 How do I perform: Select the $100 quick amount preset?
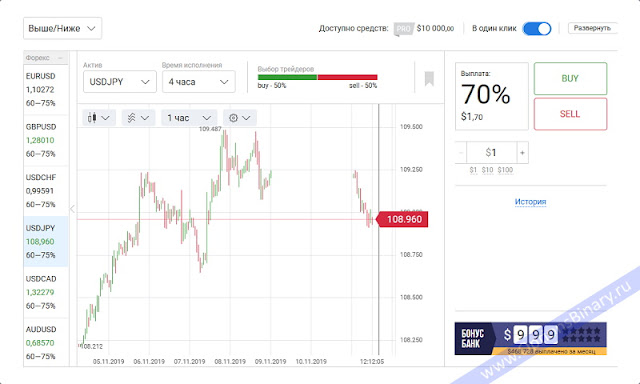click(x=505, y=170)
